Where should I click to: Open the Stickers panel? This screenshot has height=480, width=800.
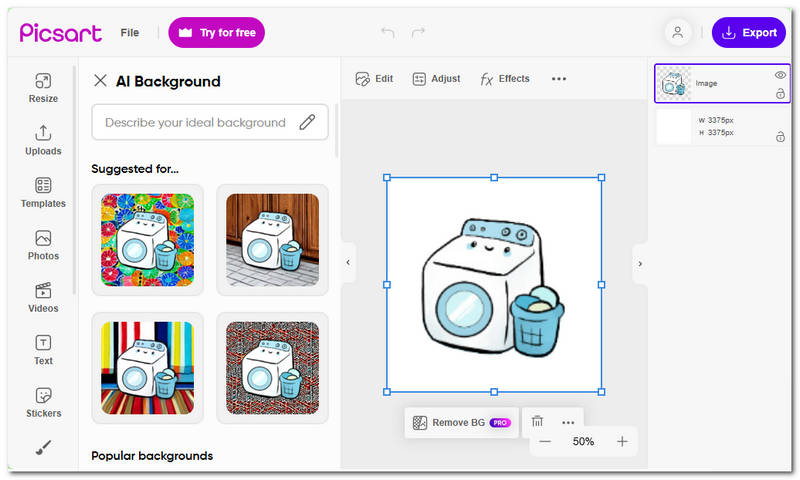(x=43, y=402)
